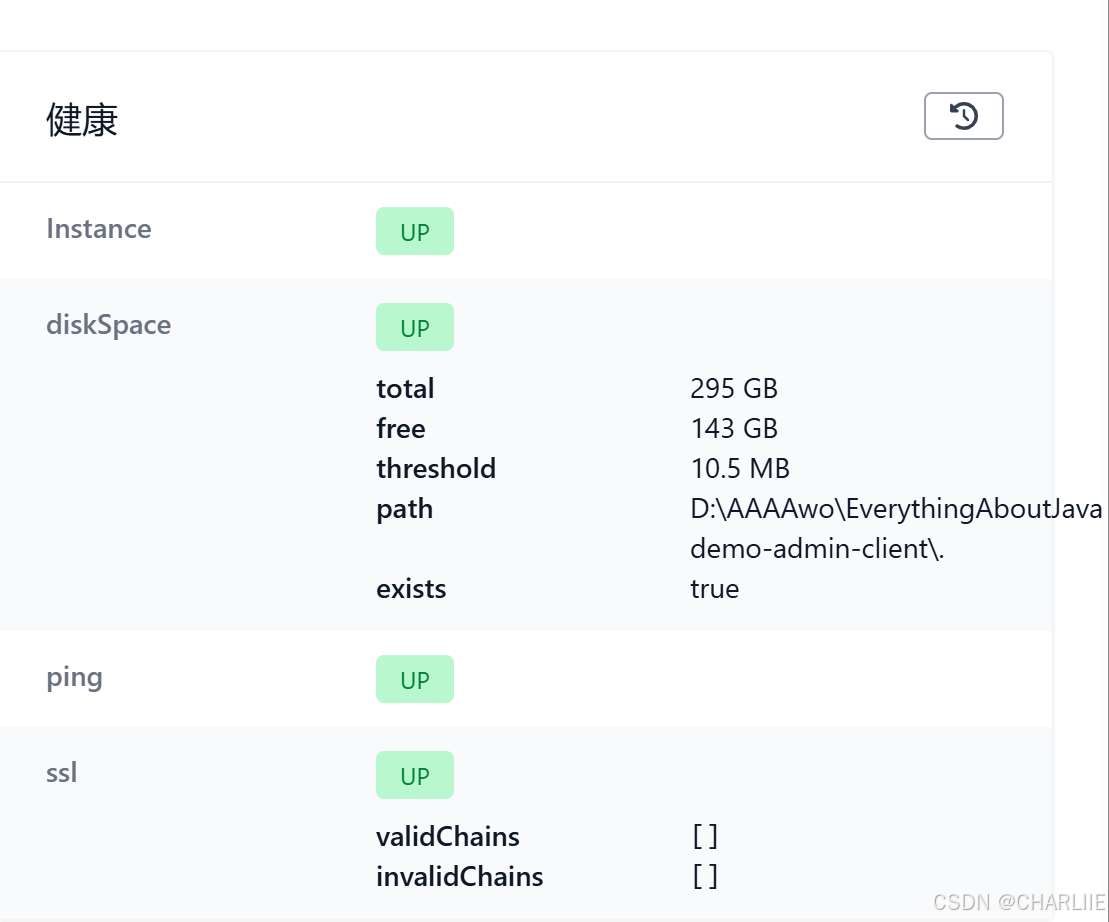The width and height of the screenshot is (1109, 922).
Task: Click the ping UP status badge
Action: (x=414, y=679)
